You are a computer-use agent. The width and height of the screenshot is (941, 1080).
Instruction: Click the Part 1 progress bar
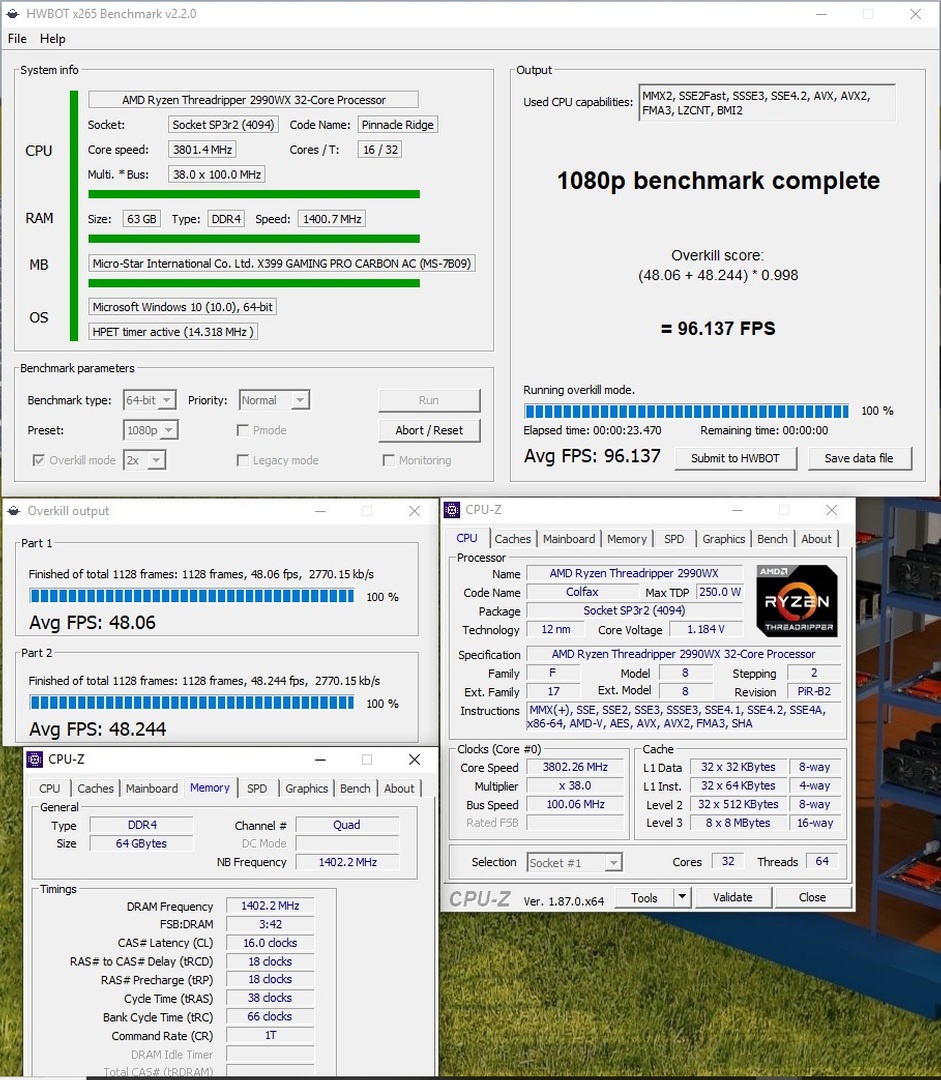pyautogui.click(x=192, y=596)
